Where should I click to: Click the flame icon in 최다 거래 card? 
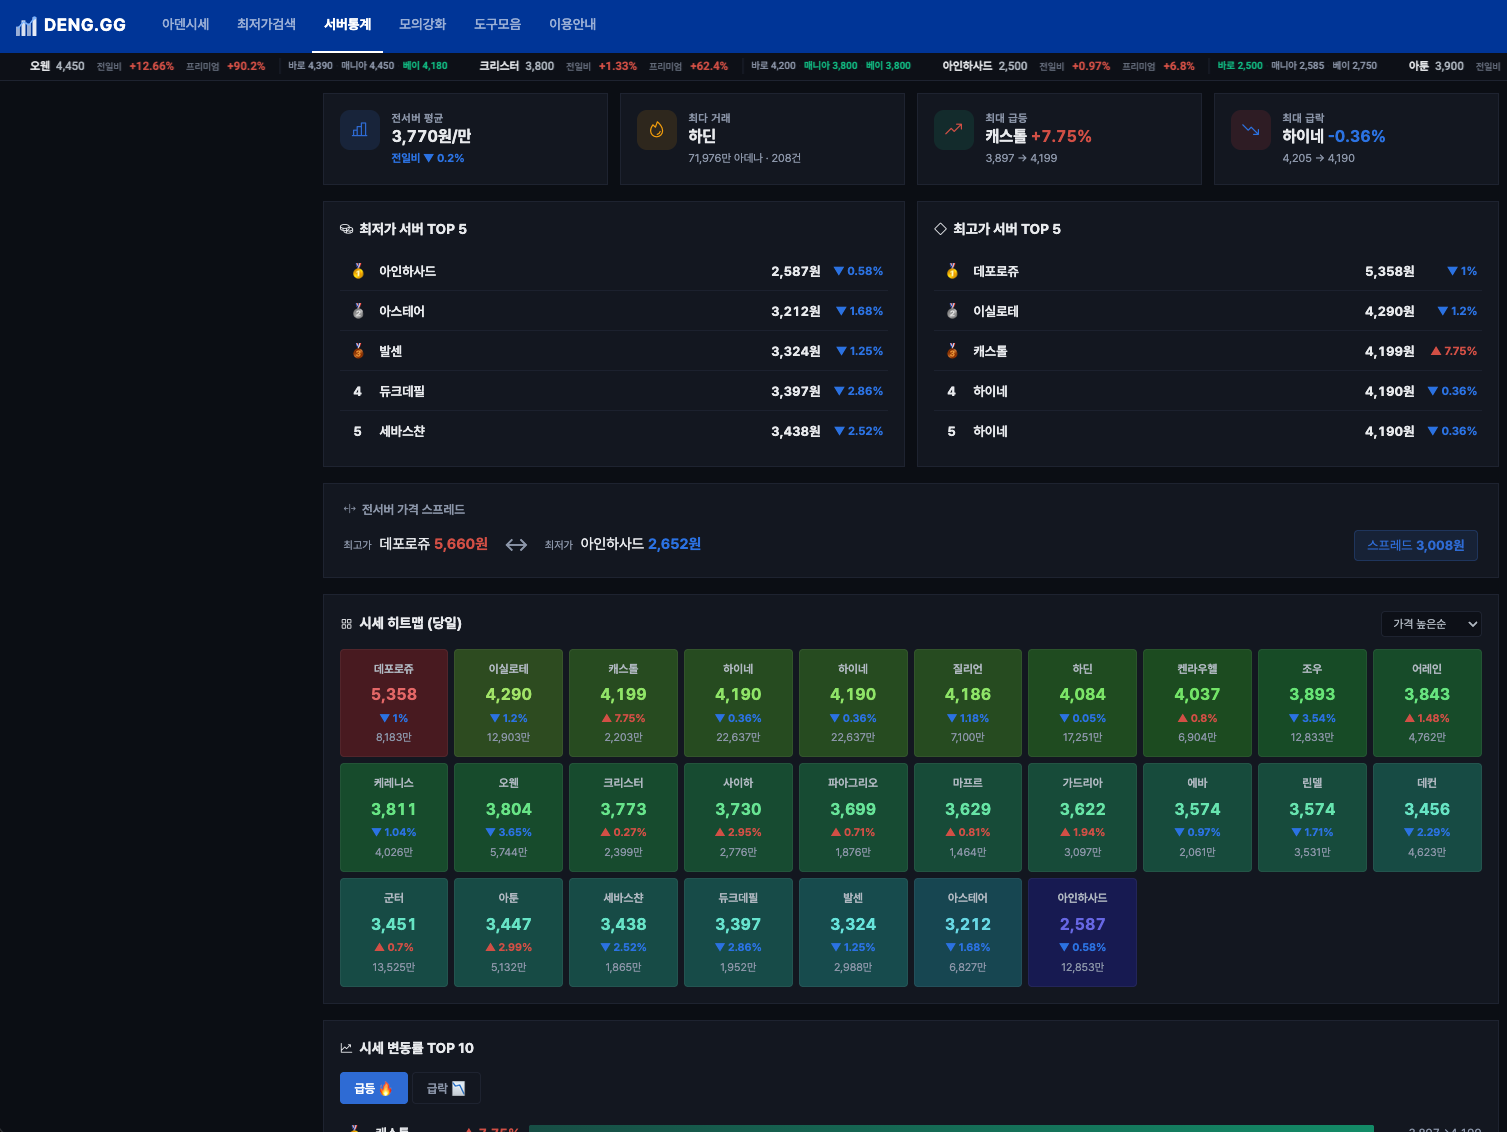point(657,130)
